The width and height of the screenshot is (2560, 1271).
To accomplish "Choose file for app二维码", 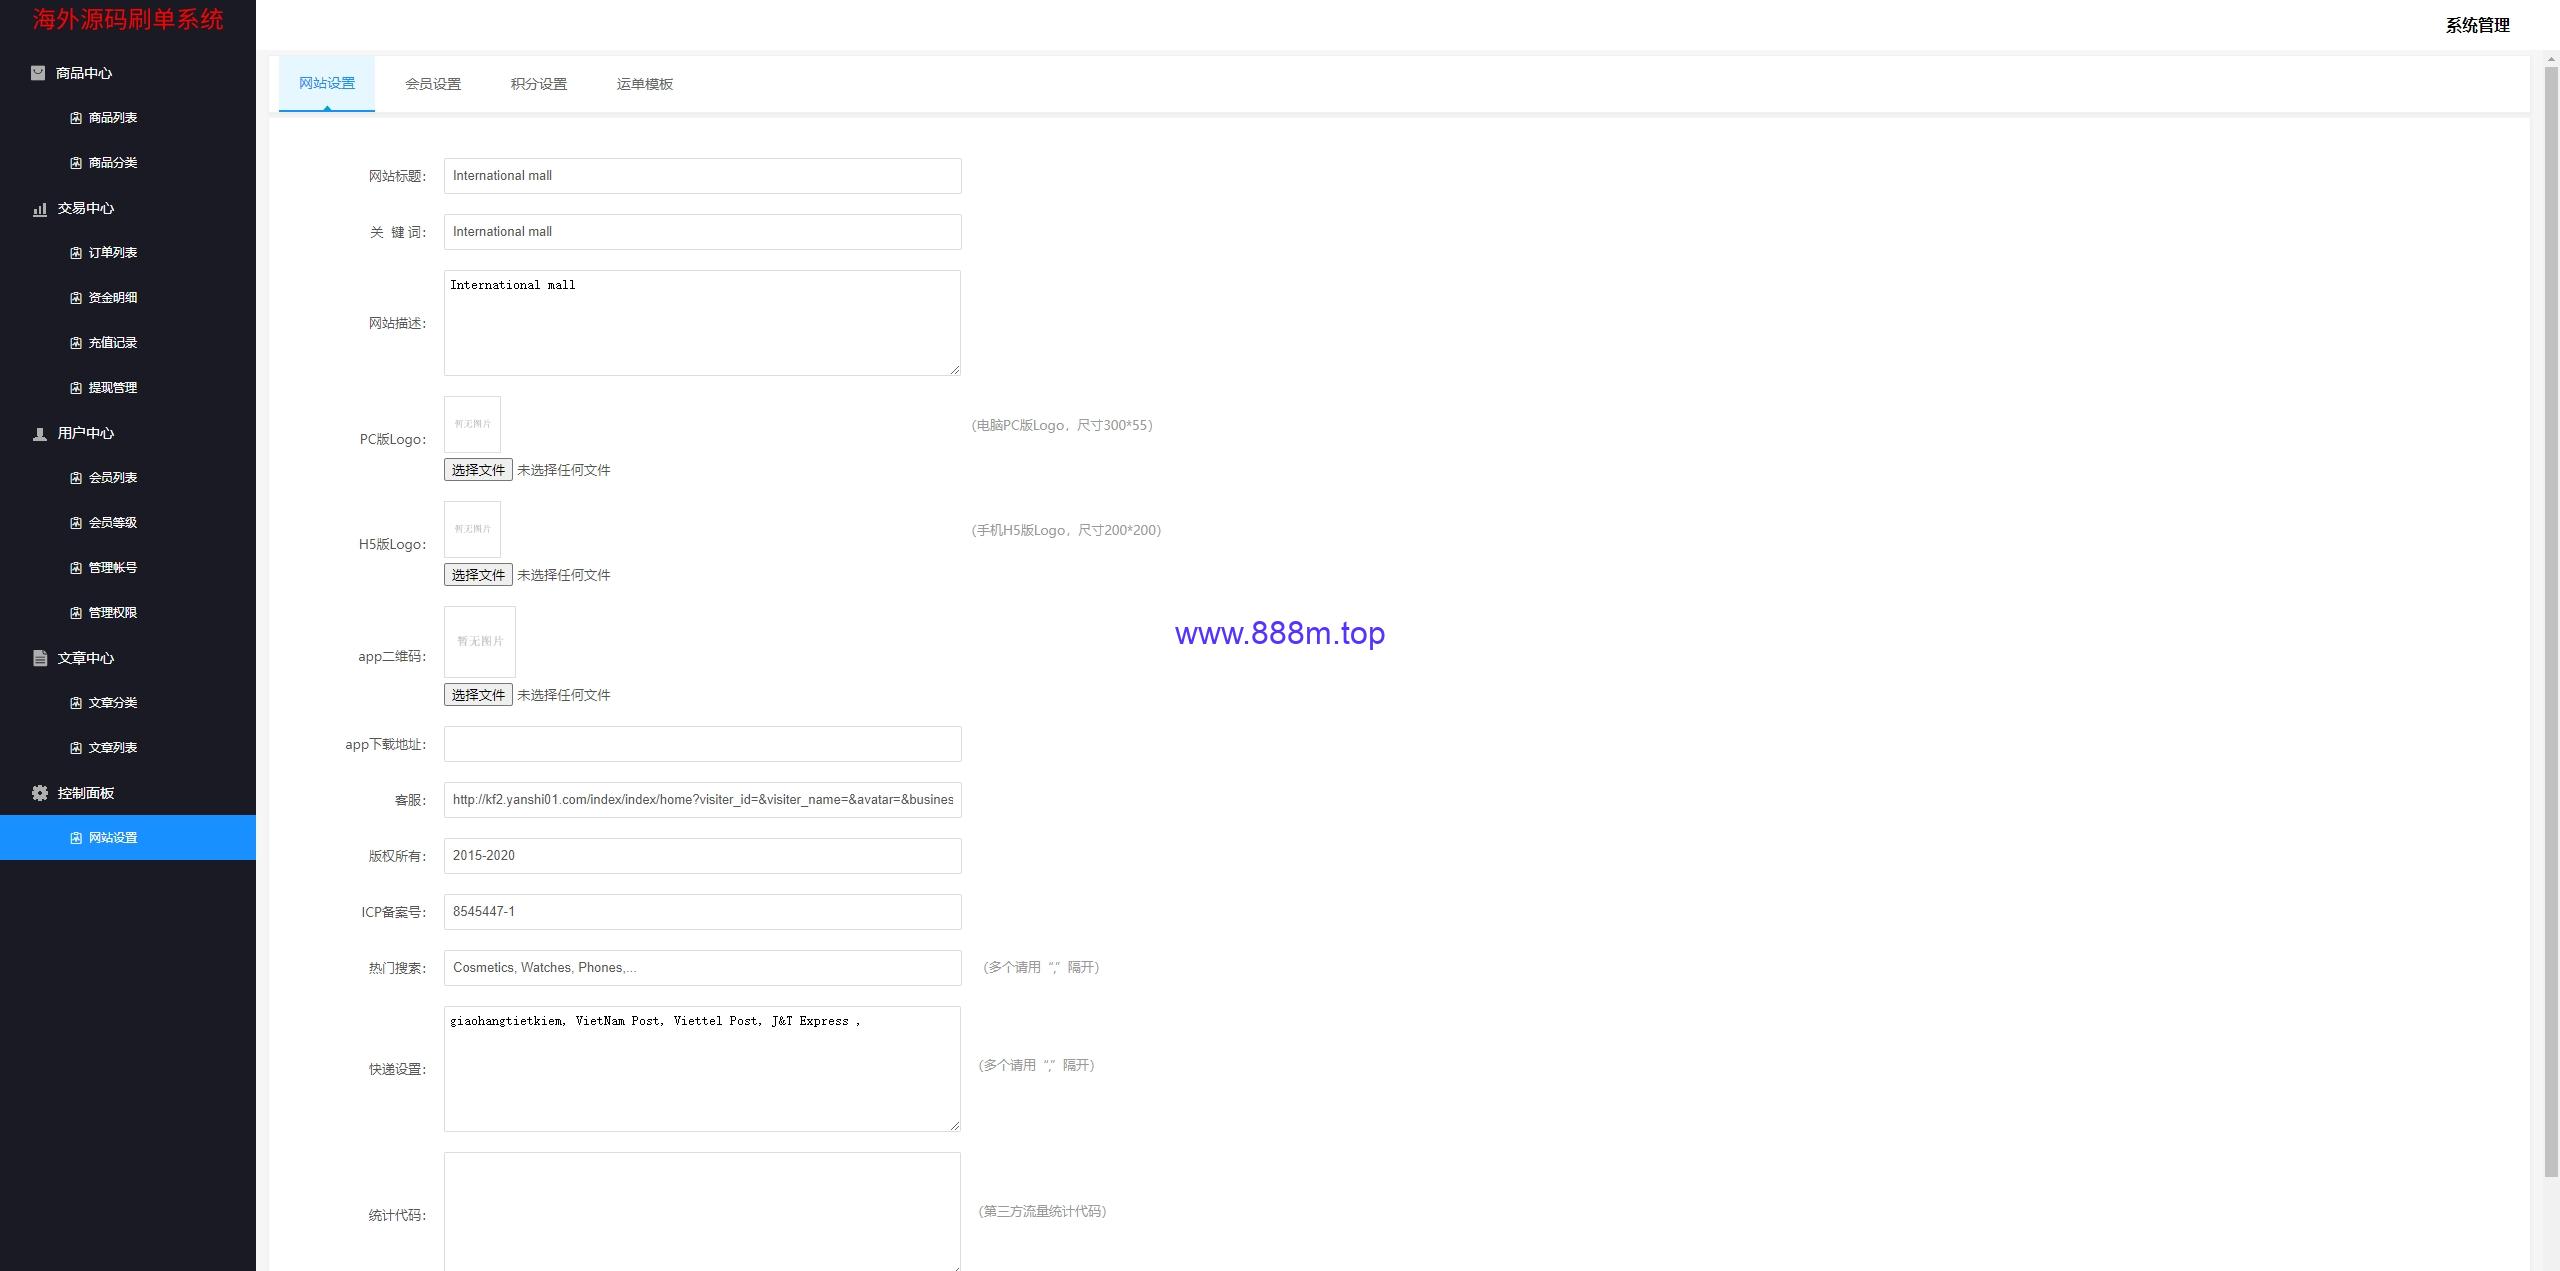I will point(478,695).
